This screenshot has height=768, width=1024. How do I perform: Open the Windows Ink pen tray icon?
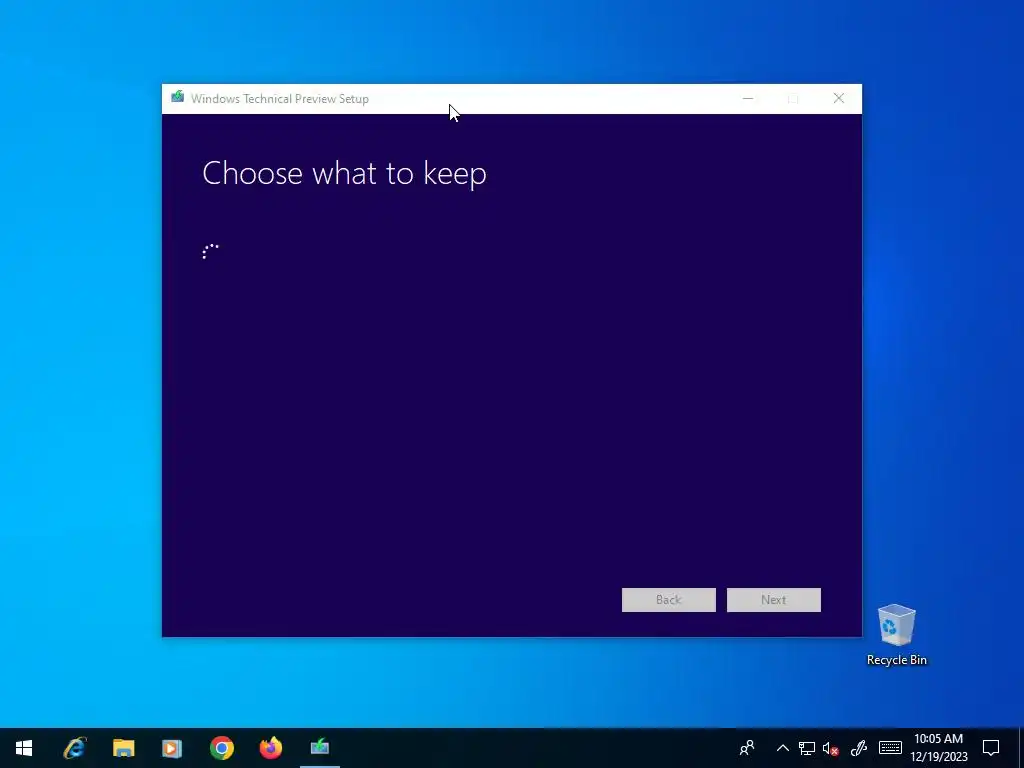(858, 748)
